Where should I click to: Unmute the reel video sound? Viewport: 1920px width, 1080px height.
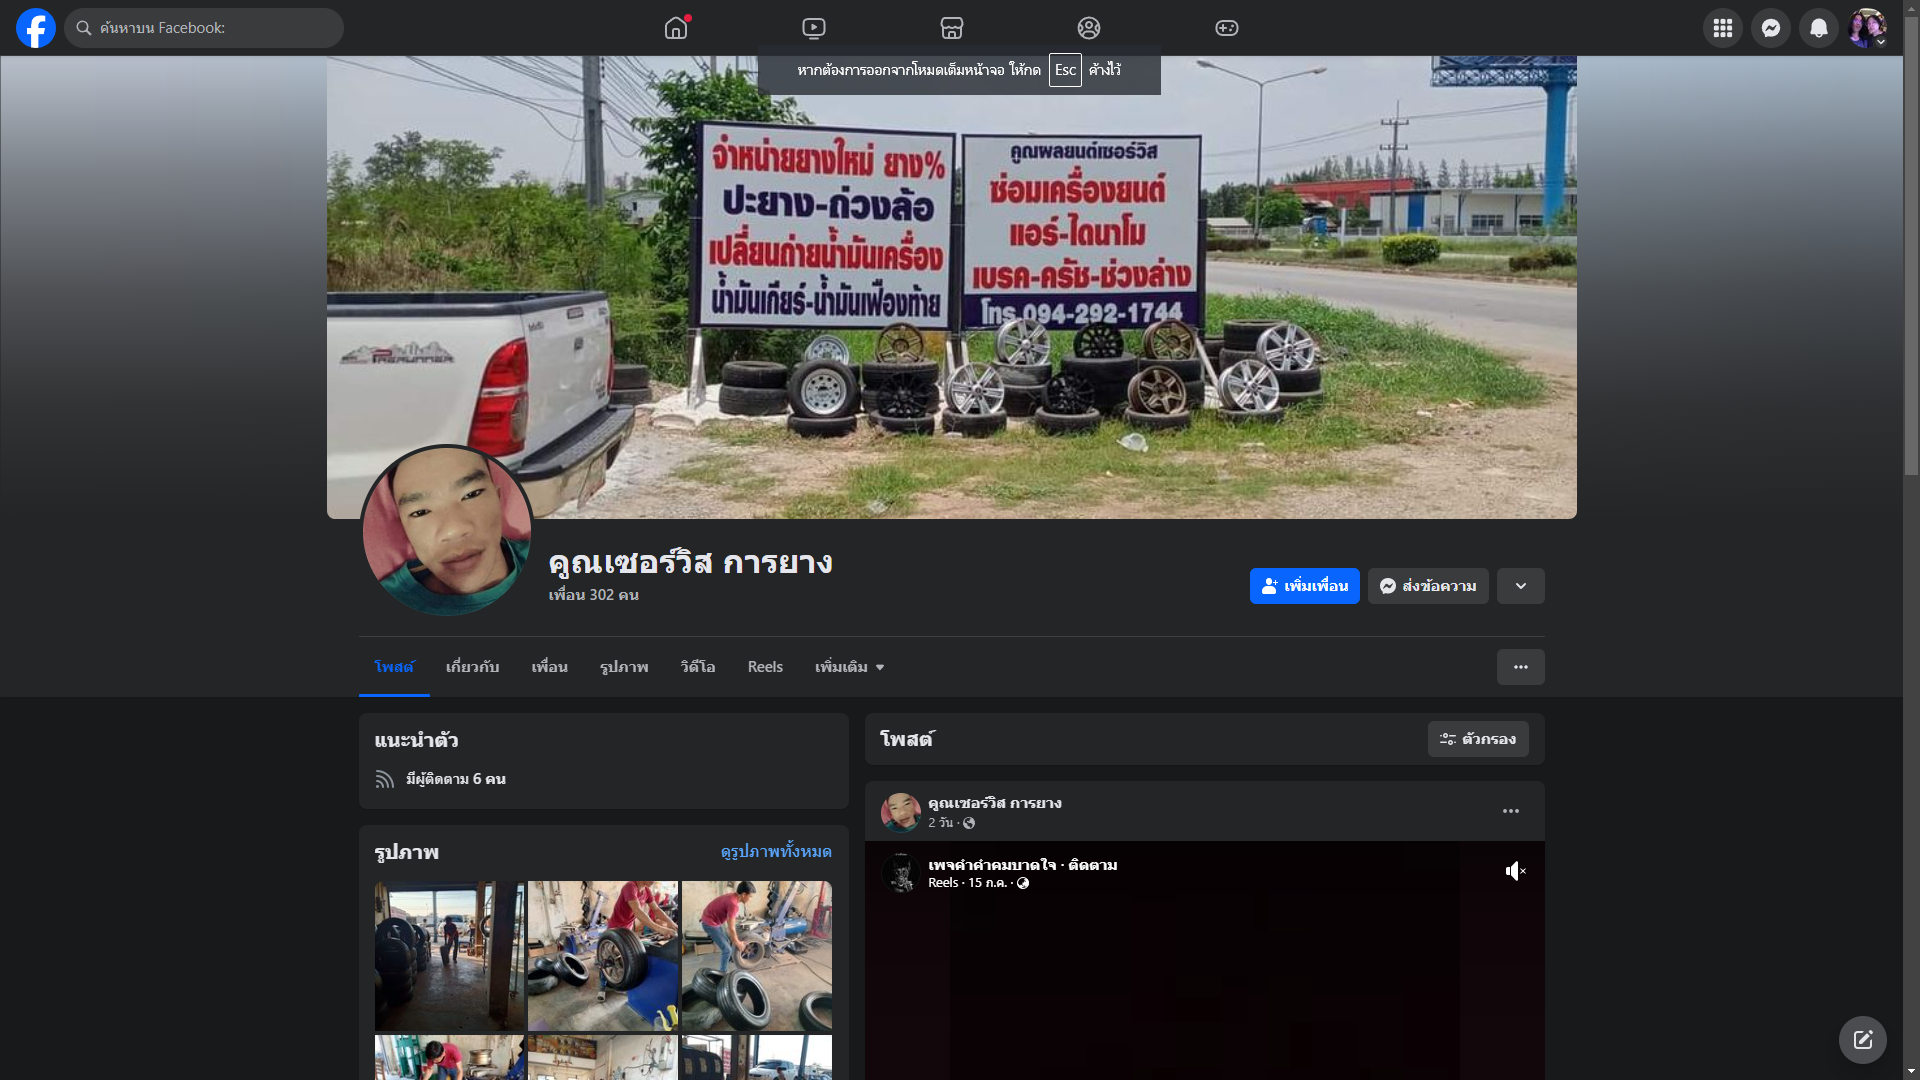1515,871
